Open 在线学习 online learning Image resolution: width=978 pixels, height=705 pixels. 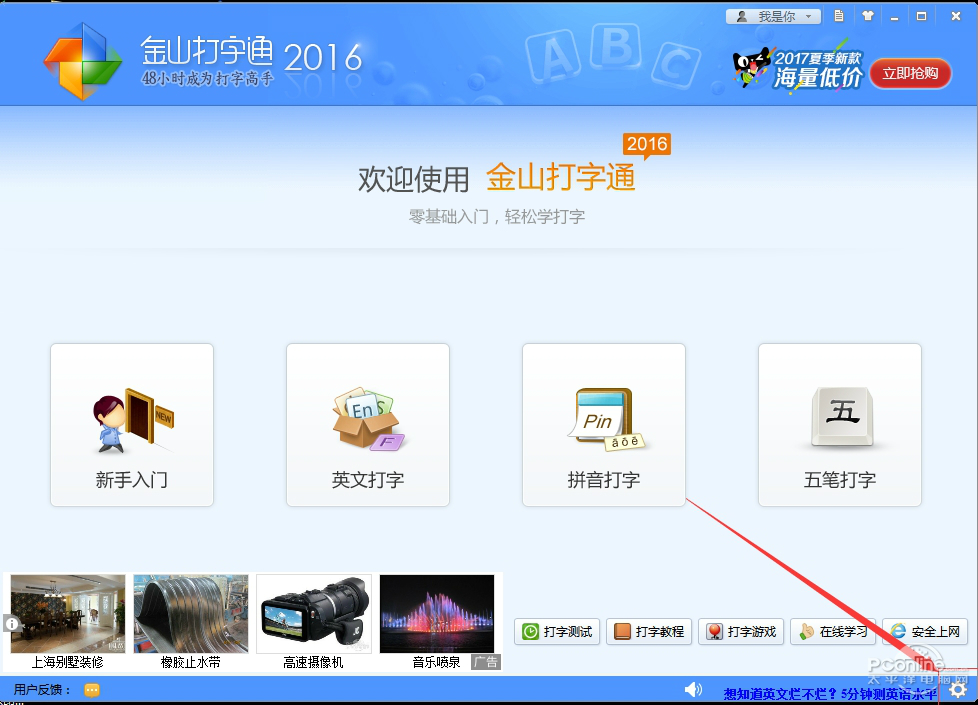pos(833,631)
